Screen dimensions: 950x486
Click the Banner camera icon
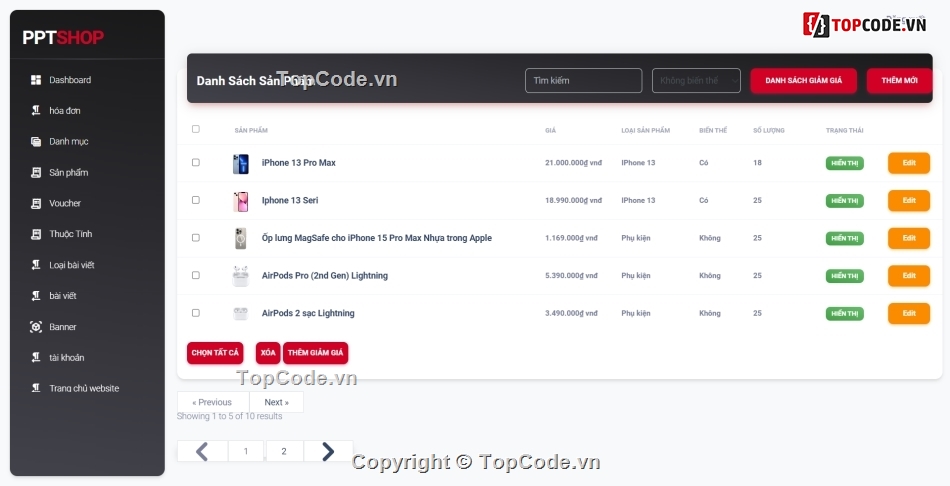36,327
